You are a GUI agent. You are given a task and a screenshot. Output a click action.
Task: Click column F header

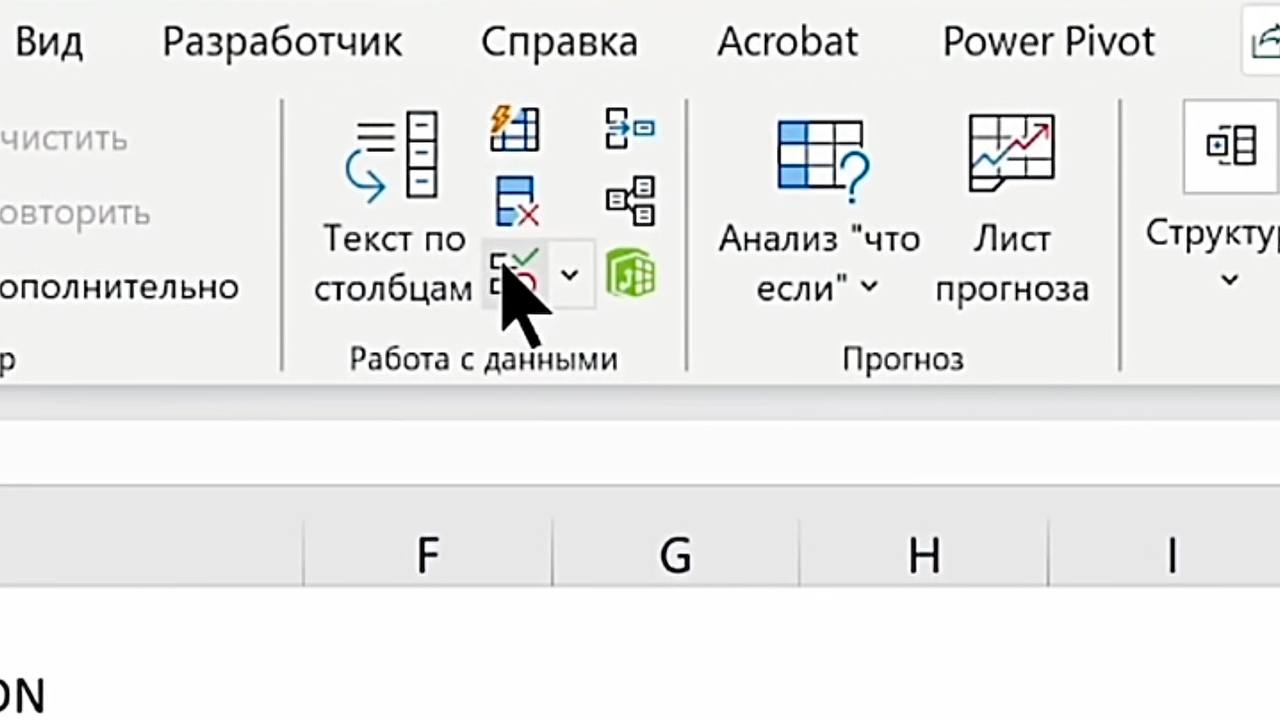click(x=427, y=555)
